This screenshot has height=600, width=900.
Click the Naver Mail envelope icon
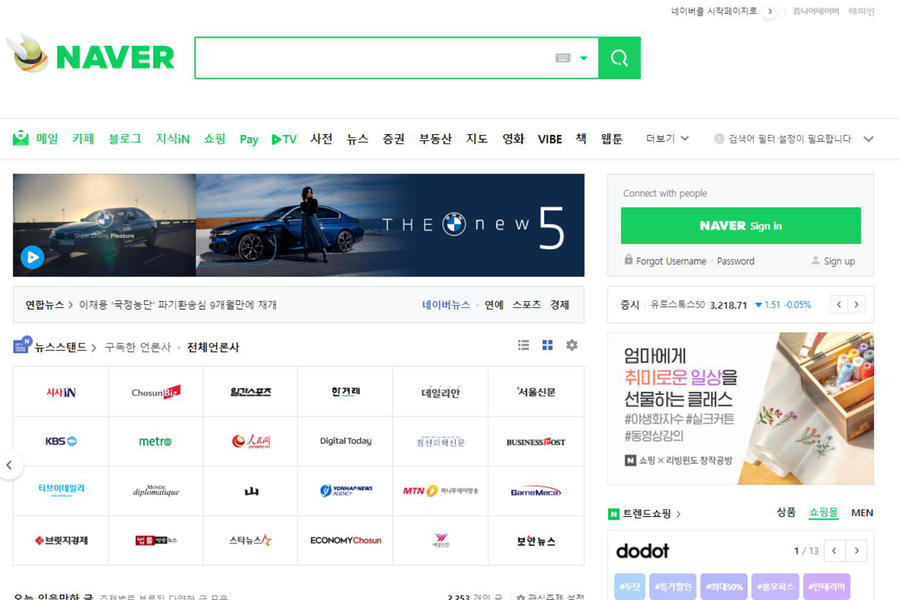pyautogui.click(x=21, y=139)
